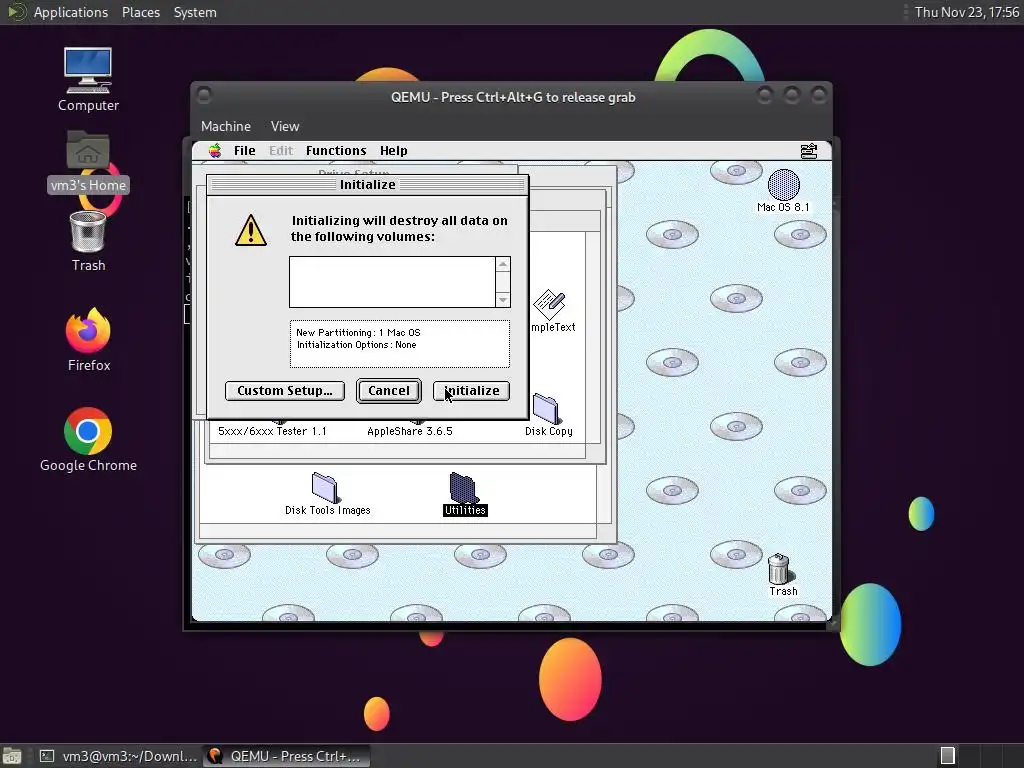Image resolution: width=1024 pixels, height=768 pixels.
Task: Click the Initialize button
Action: point(472,391)
